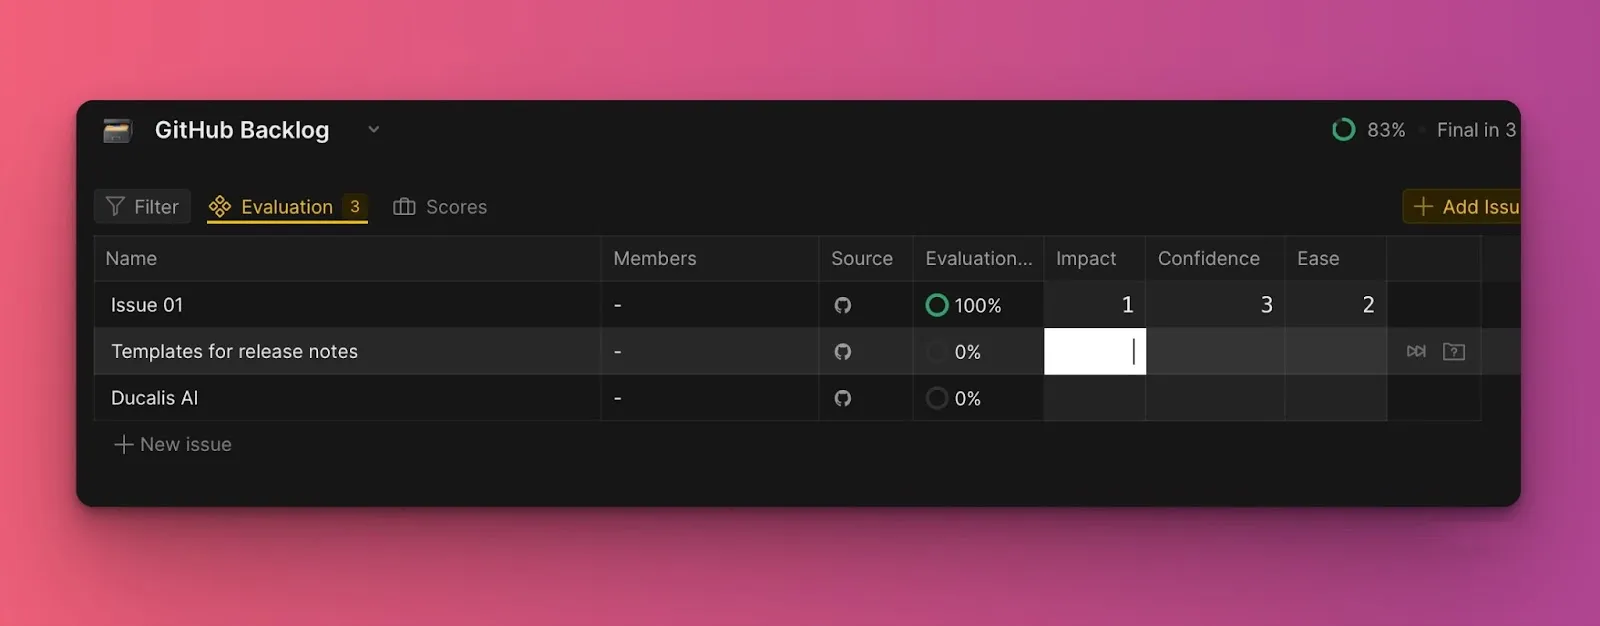Click GitHub icon for Templates for release notes
The height and width of the screenshot is (626, 1600).
coord(843,352)
